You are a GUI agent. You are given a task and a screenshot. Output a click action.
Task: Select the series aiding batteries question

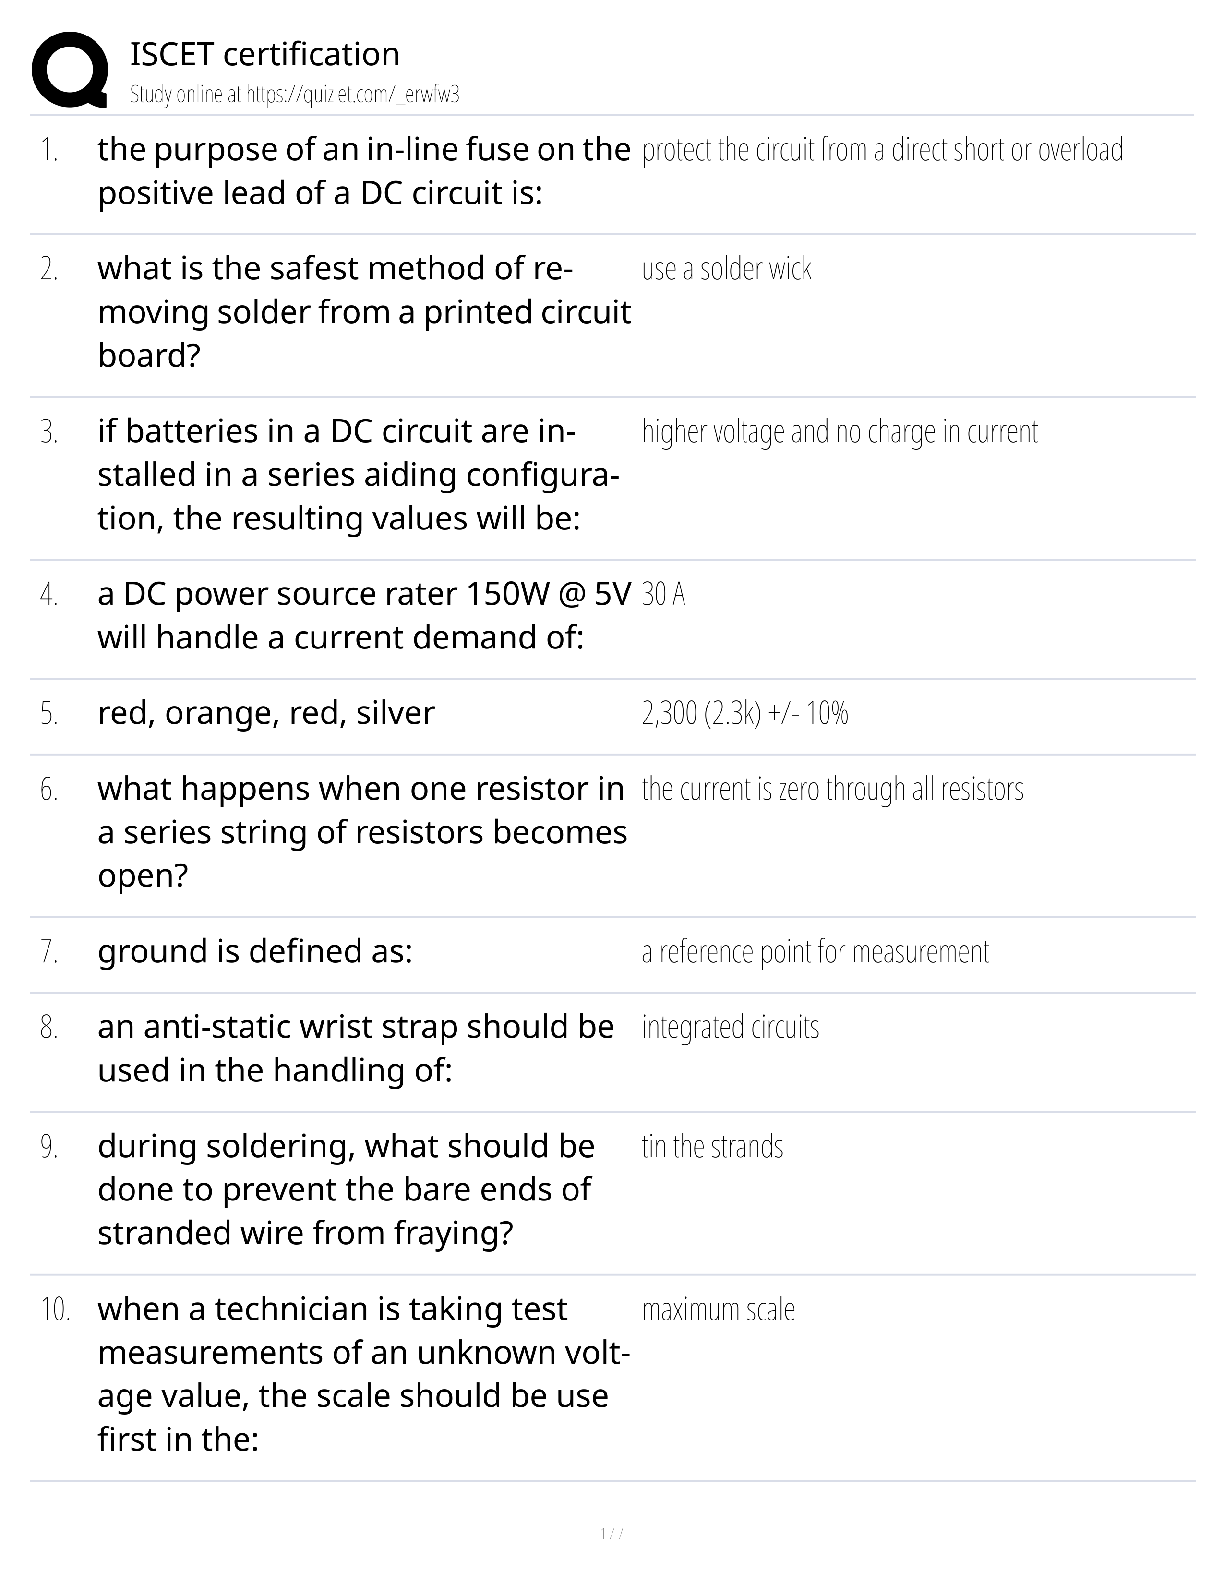[358, 475]
